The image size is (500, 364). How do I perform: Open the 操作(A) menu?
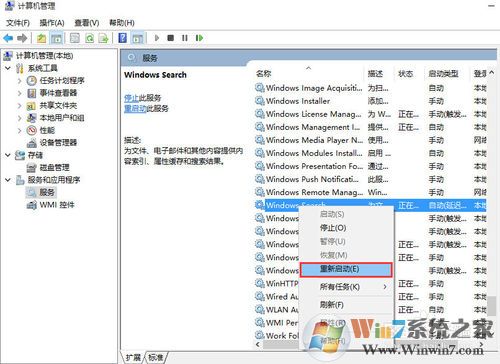pos(52,23)
